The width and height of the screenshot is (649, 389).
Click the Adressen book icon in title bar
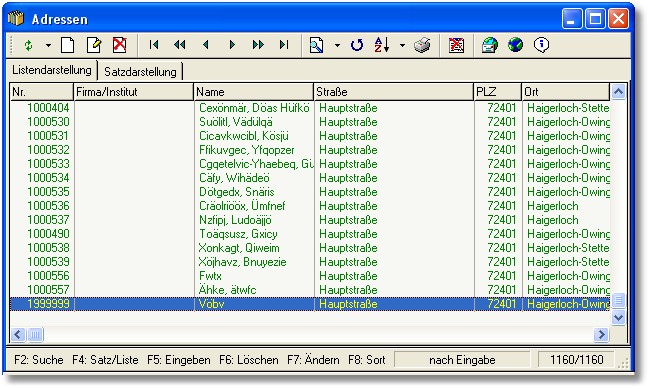16,19
